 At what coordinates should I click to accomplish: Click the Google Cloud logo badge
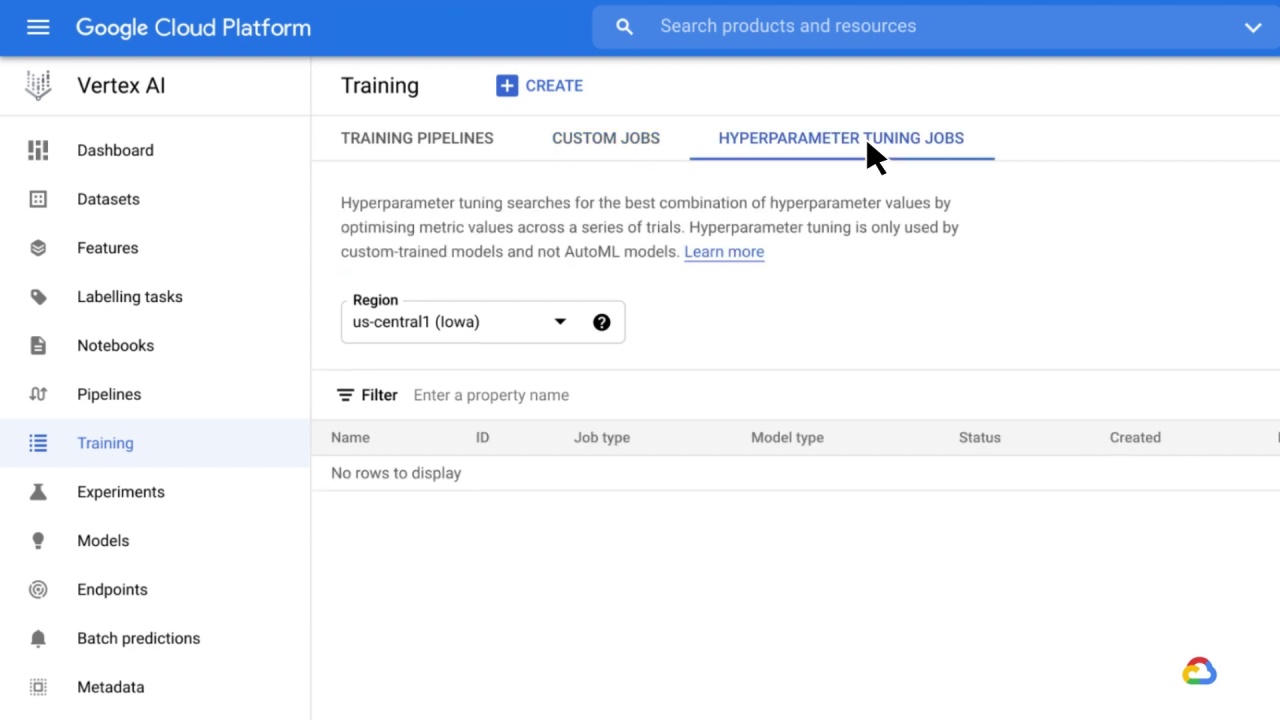pyautogui.click(x=1199, y=671)
